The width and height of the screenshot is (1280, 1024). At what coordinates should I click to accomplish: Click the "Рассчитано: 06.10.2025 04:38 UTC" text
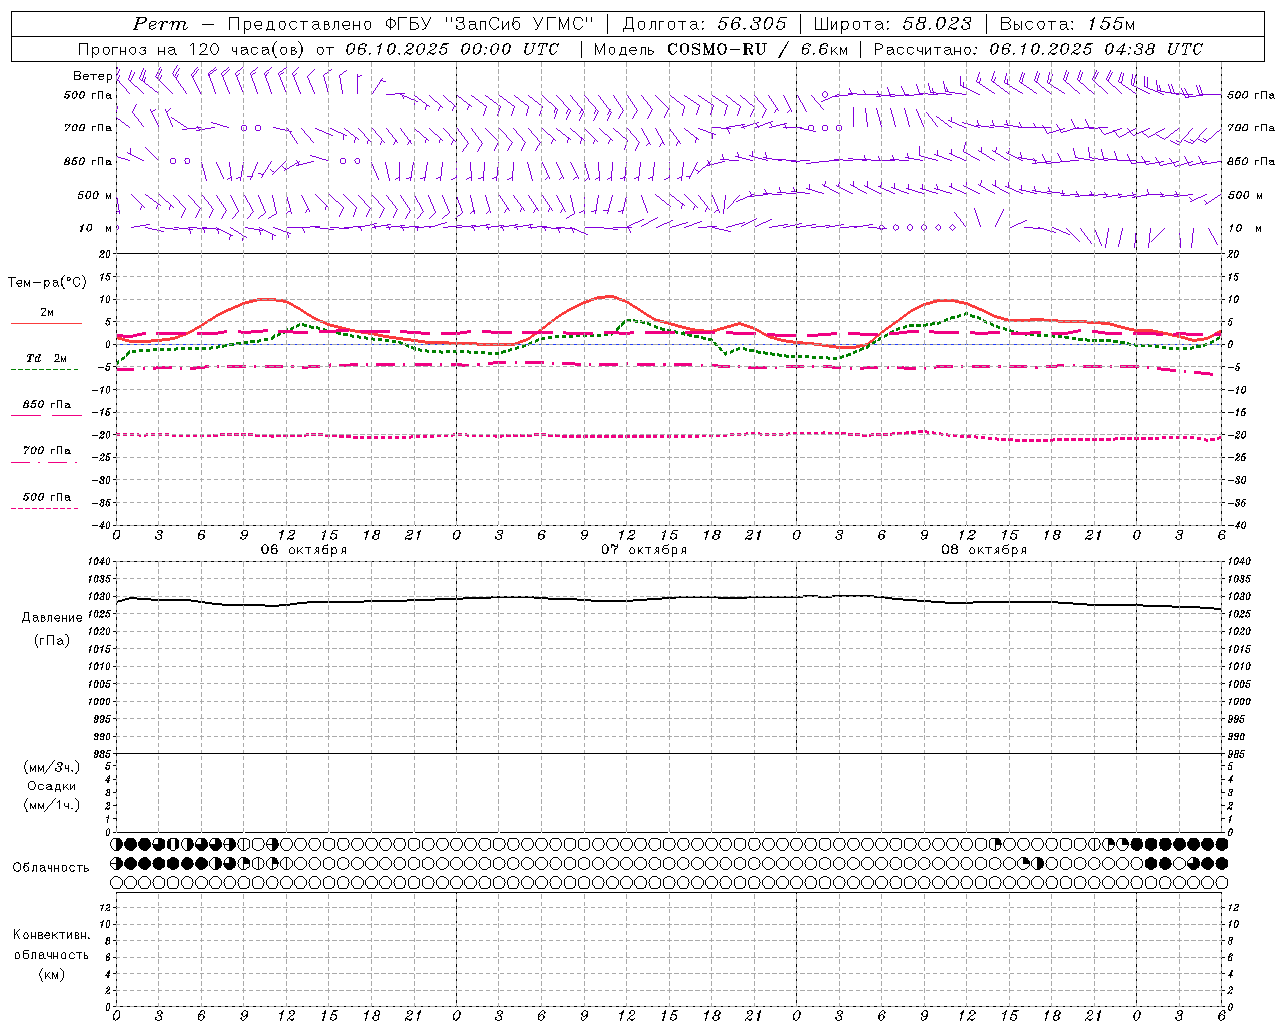(1038, 49)
